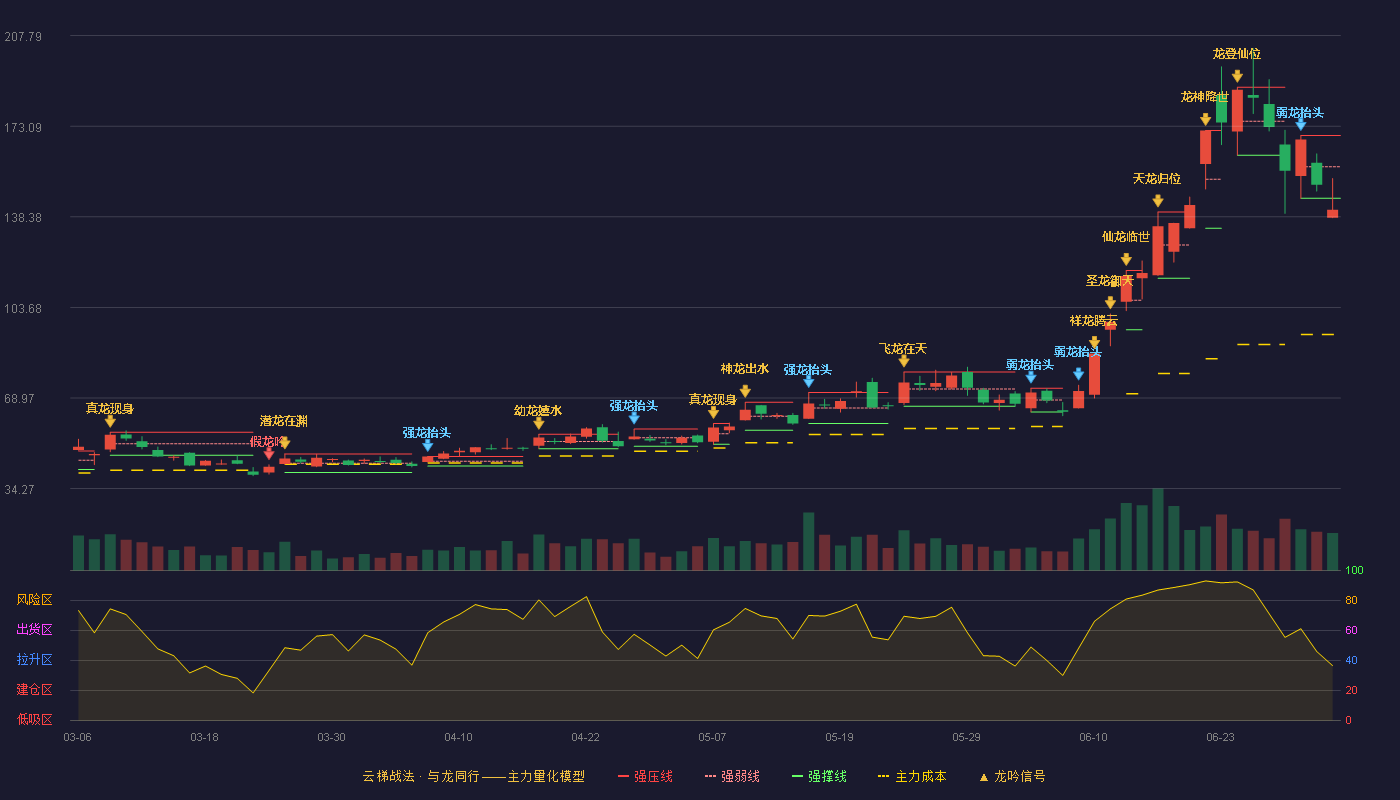Viewport: 1400px width, 800px height.
Task: Click the blue arrow under 强龙抬头 near 04-26
Action: (x=634, y=417)
